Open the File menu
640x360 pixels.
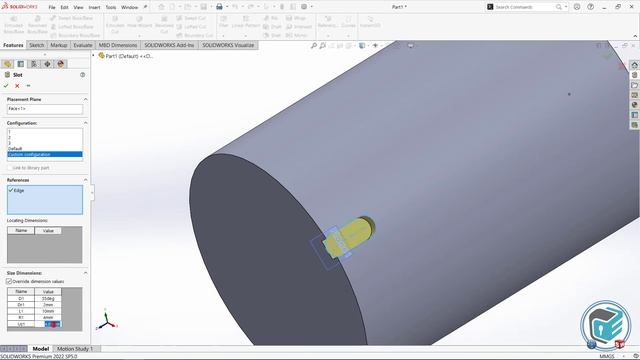click(52, 7)
